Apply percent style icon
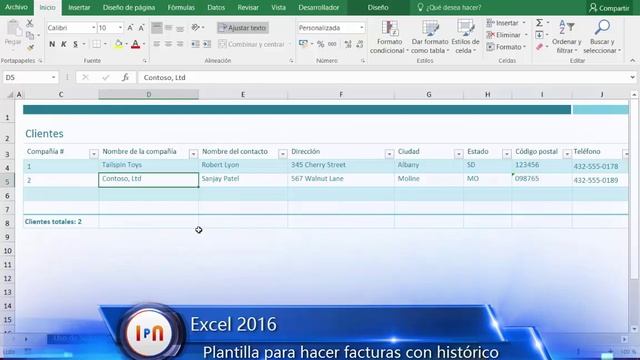This screenshot has height=360, width=640. [x=321, y=44]
